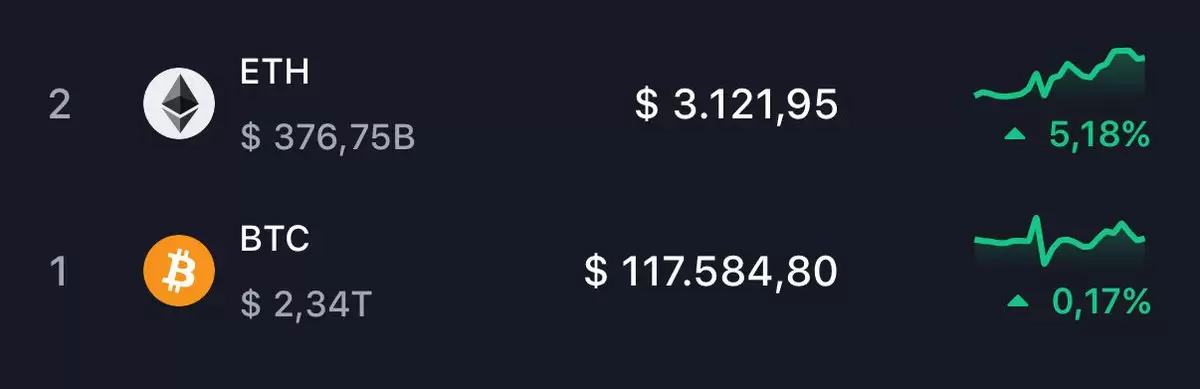Viewport: 1200px width, 389px height.
Task: Click BTC market cap $ 2,34T
Action: click(306, 304)
